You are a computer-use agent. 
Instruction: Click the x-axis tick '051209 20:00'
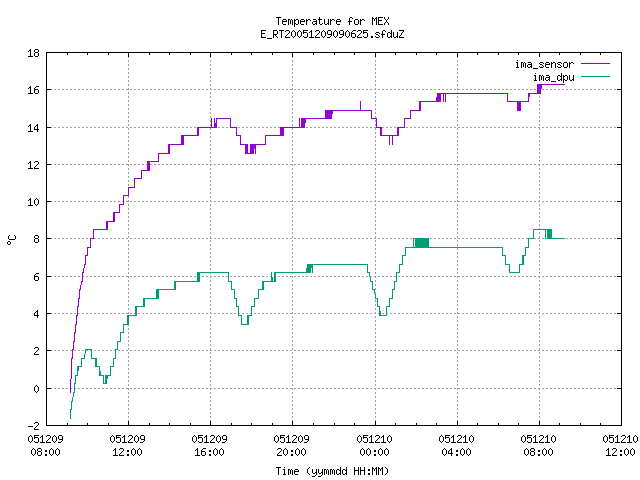(291, 446)
